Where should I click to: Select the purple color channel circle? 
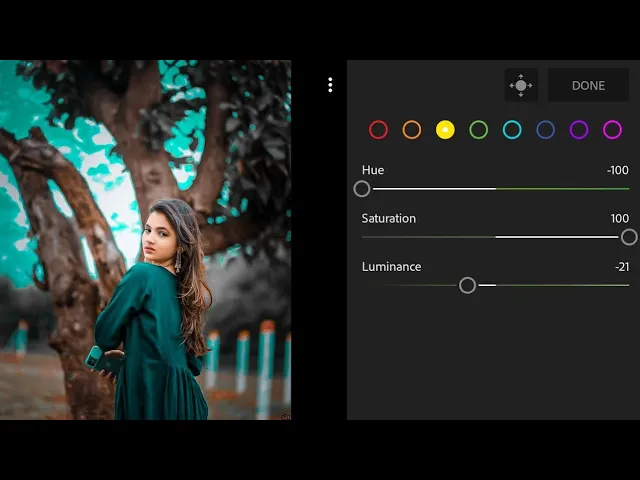click(579, 130)
